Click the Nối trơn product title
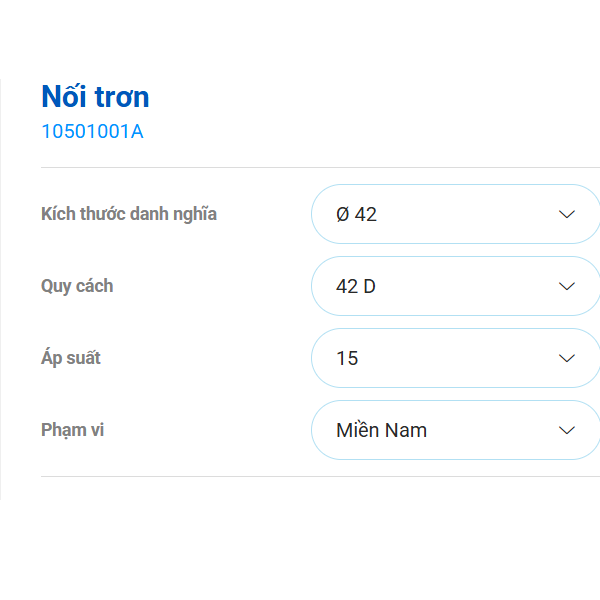This screenshot has width=600, height=600. 95,97
